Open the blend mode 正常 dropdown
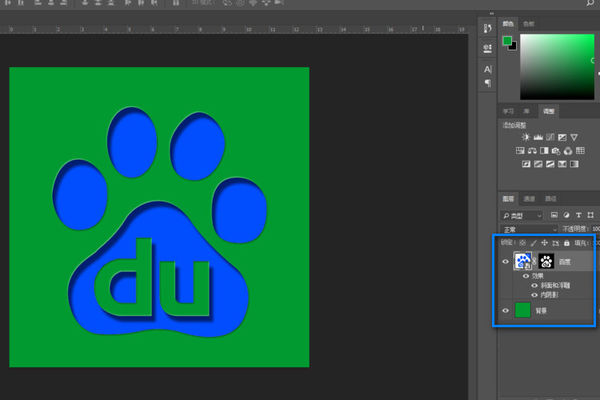The height and width of the screenshot is (400, 600). (529, 229)
